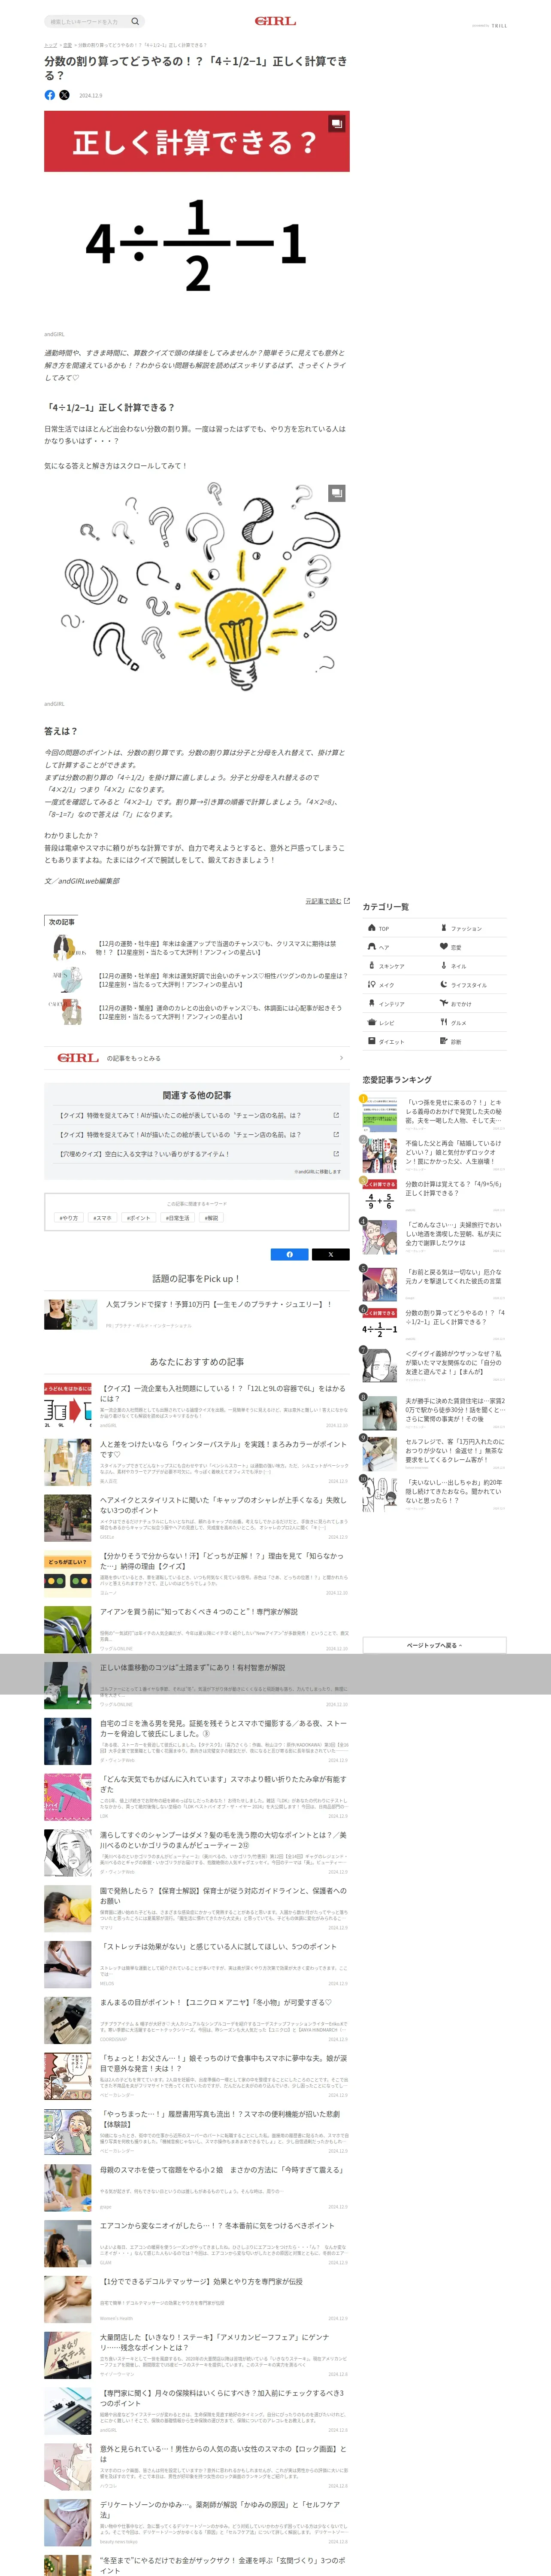Open キャップのオシャレ recommended article
This screenshot has width=551, height=2576.
click(x=197, y=1518)
